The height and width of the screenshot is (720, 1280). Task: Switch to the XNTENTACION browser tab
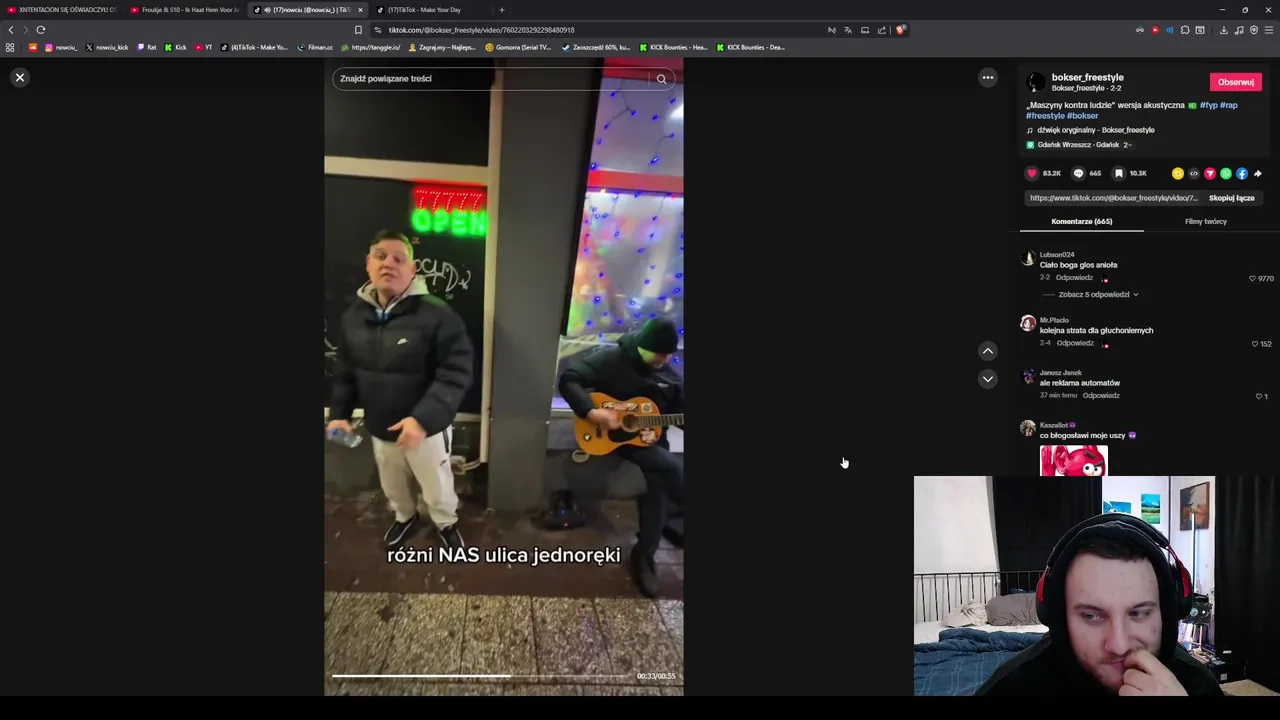[x=62, y=10]
